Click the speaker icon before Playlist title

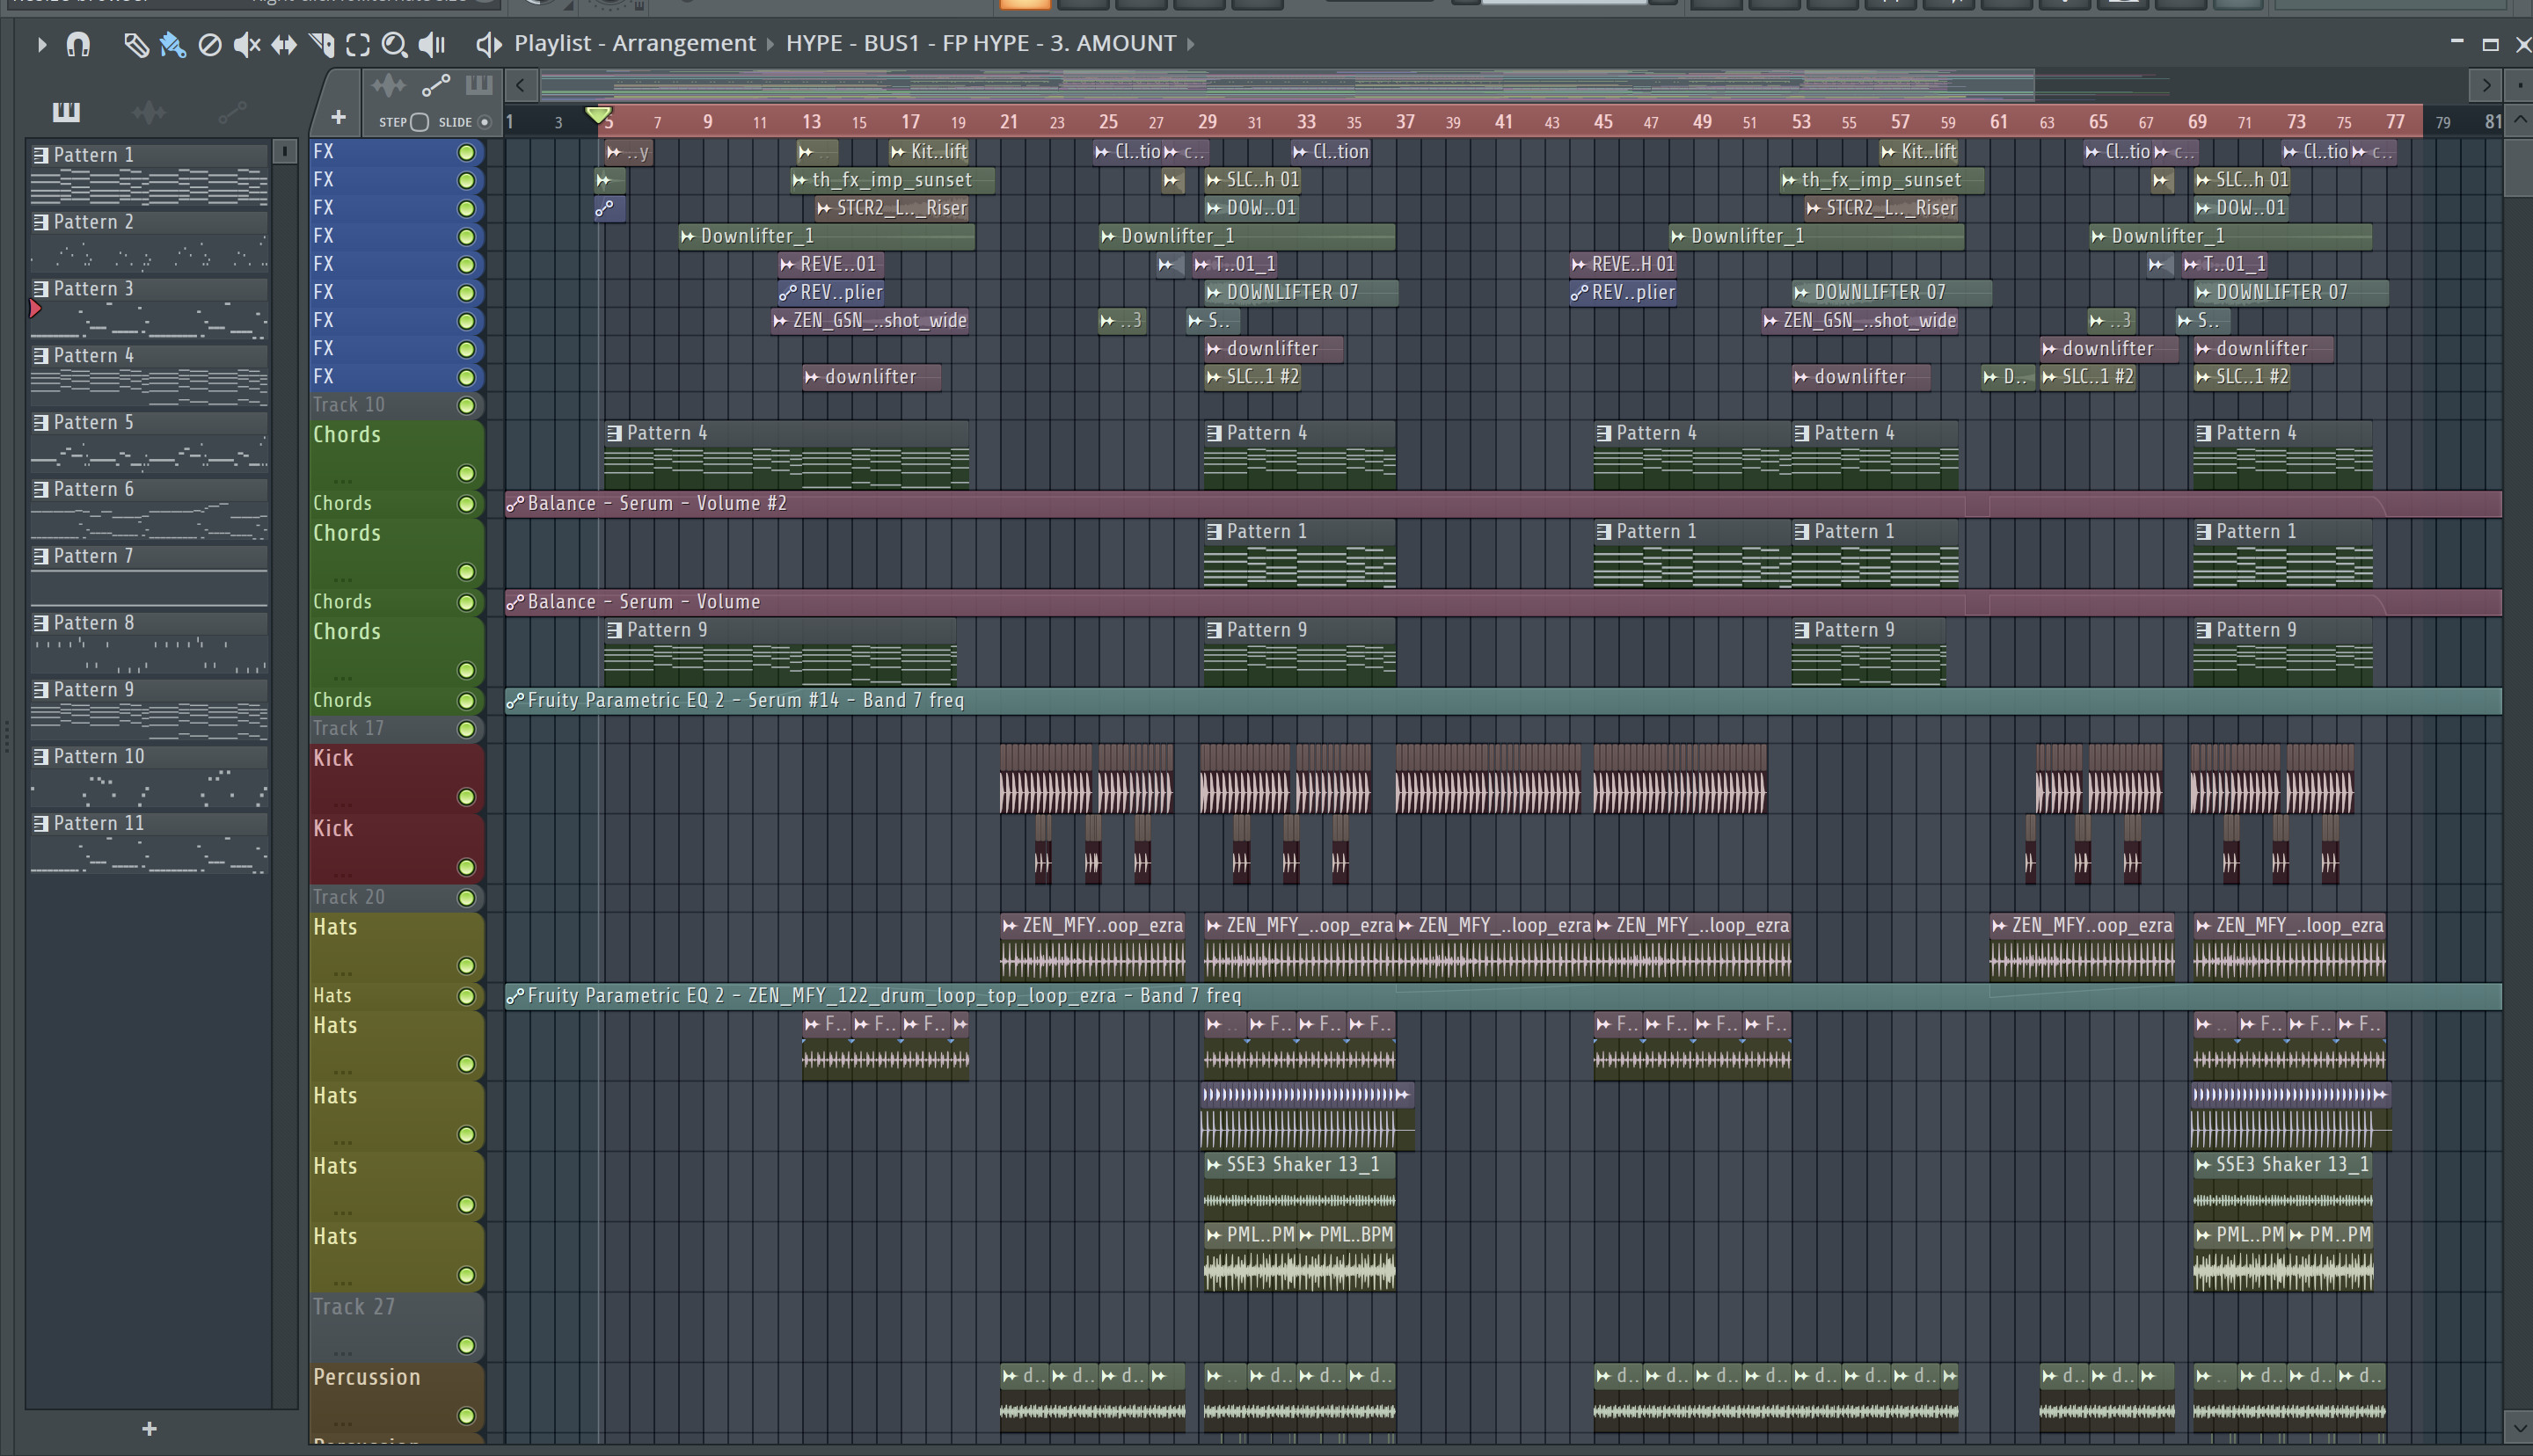(488, 44)
